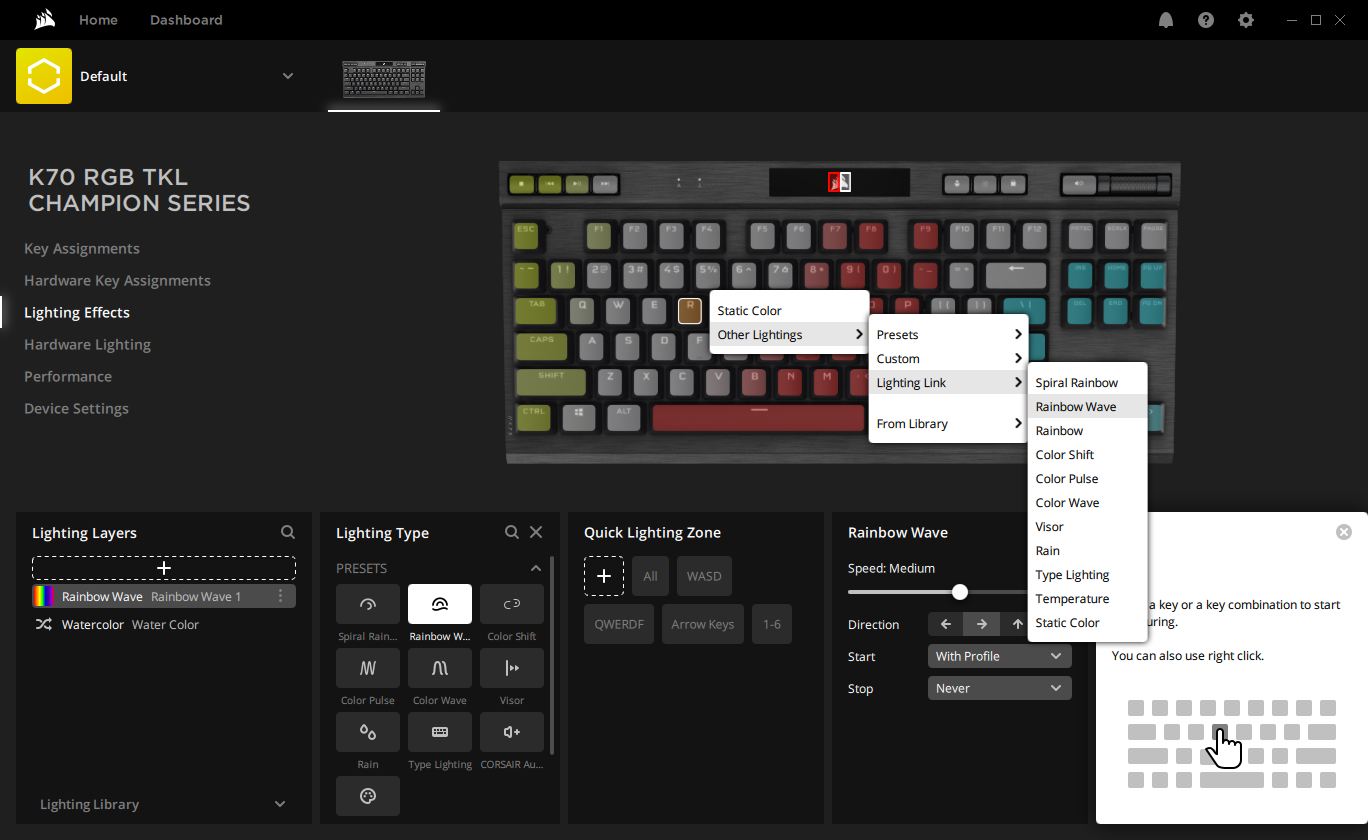This screenshot has height=840, width=1368.
Task: Choose the Color Wave preset icon
Action: pos(440,668)
